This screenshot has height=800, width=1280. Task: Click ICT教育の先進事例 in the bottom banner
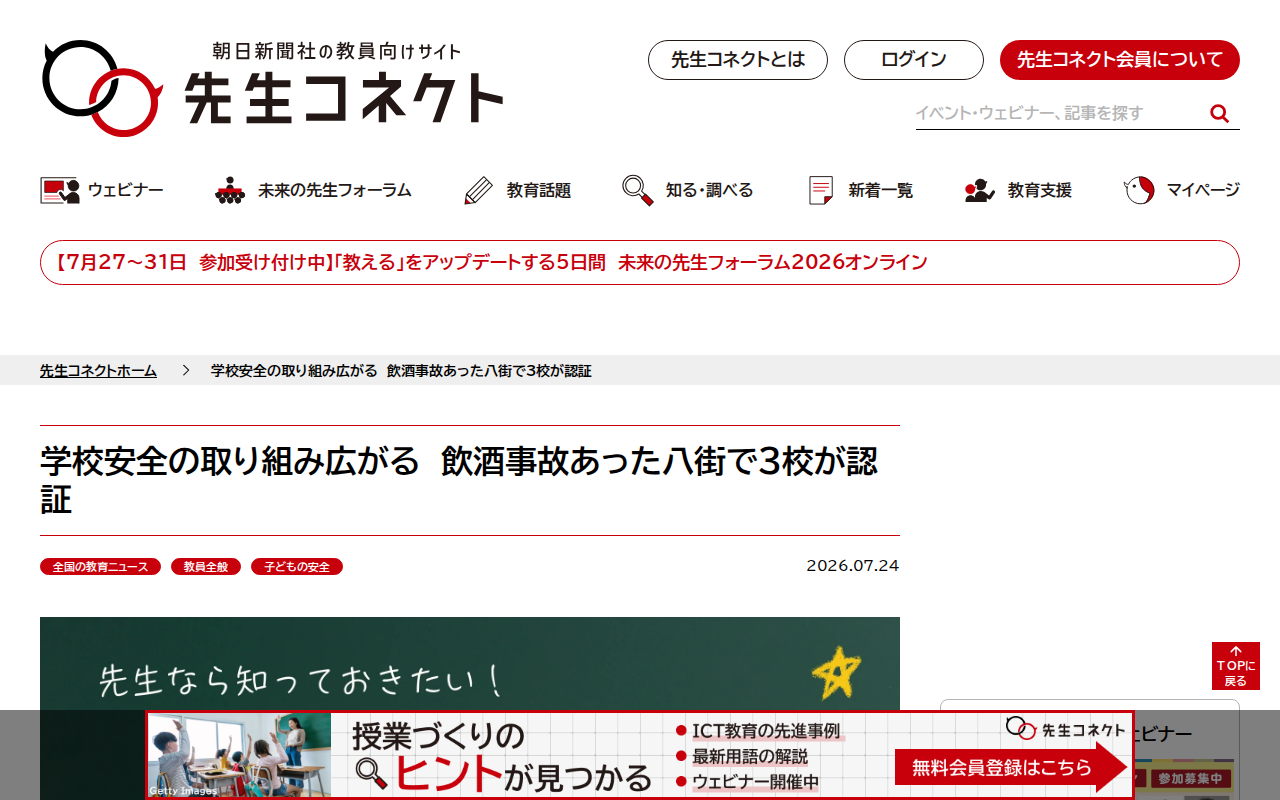766,731
